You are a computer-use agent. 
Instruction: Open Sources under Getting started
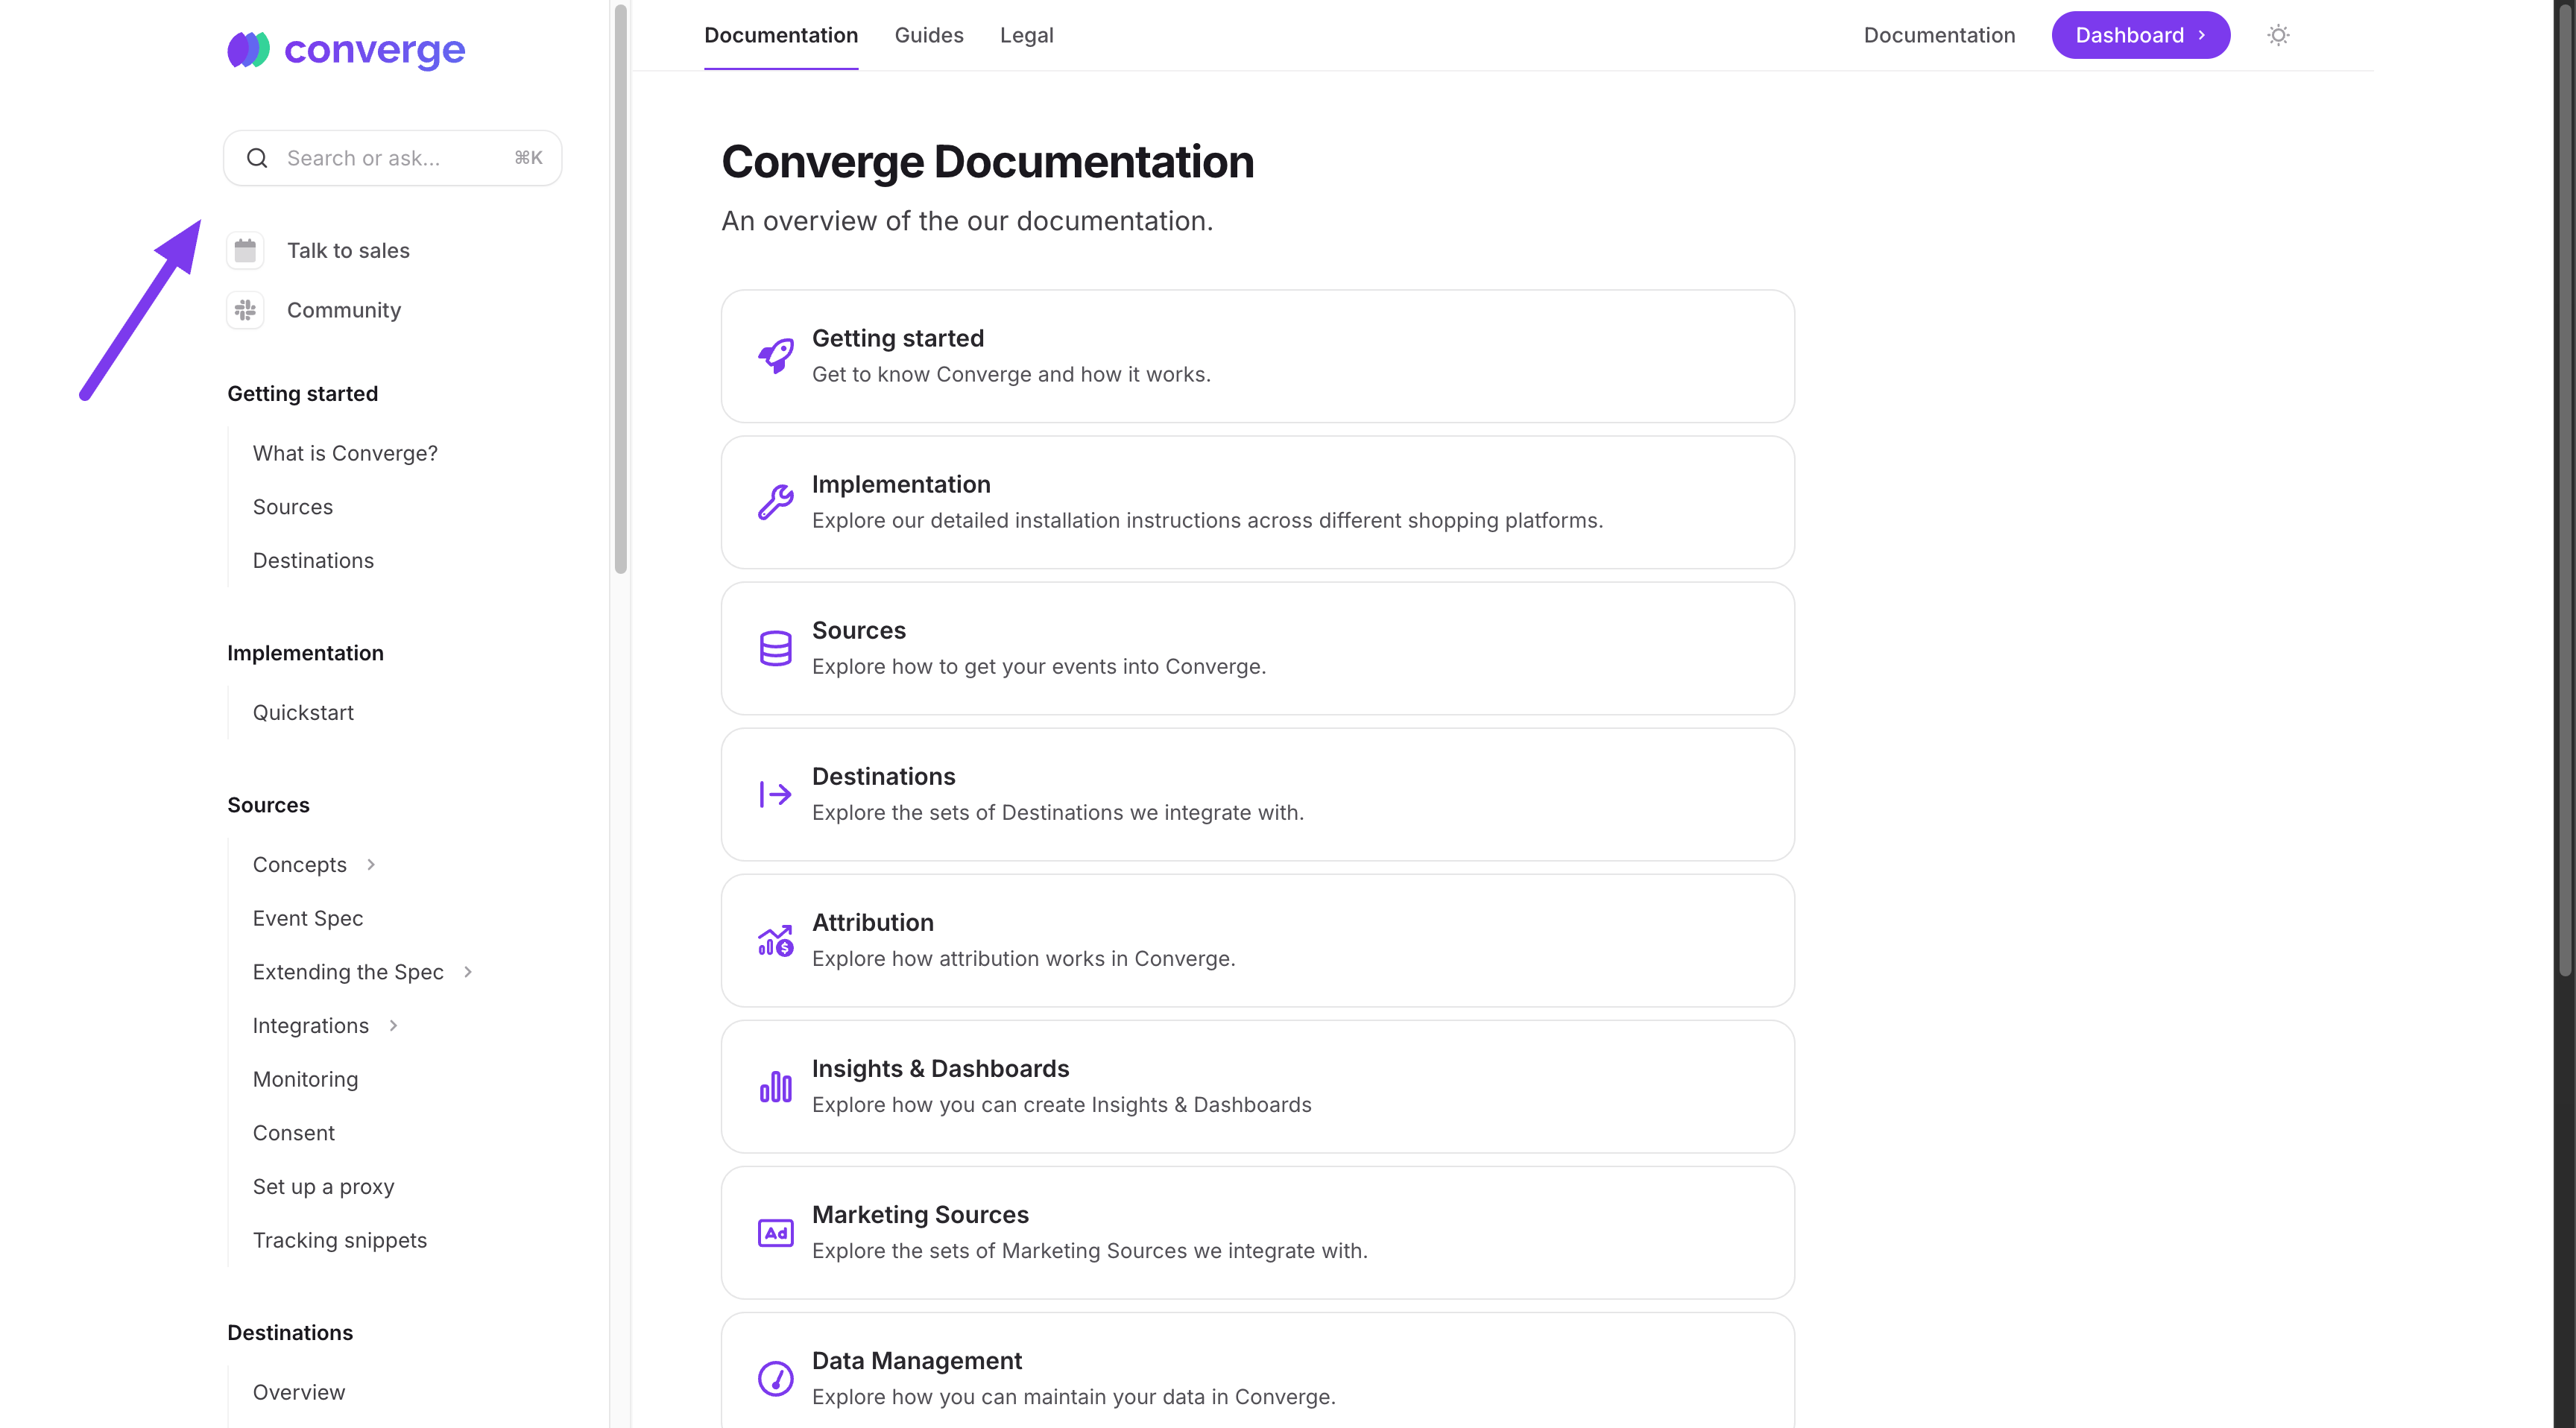(292, 507)
